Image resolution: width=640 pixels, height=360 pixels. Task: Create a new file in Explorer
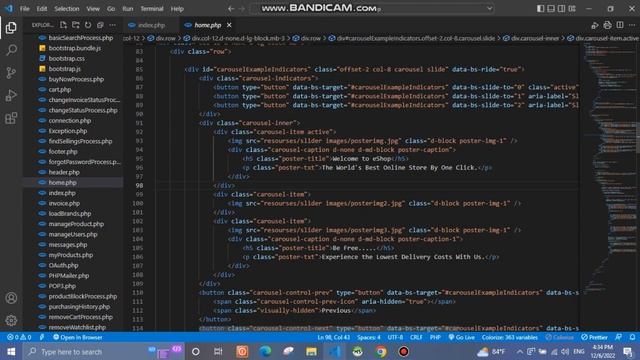[63, 25]
